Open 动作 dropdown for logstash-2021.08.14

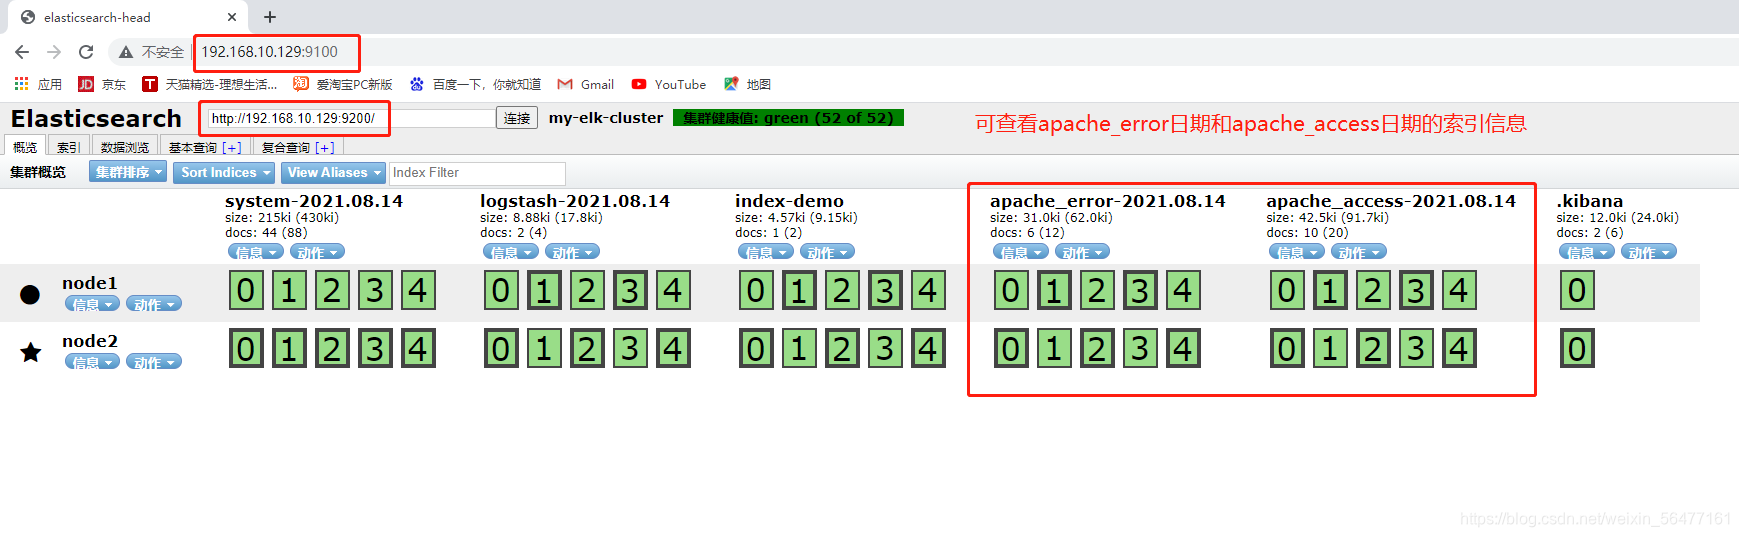[573, 252]
